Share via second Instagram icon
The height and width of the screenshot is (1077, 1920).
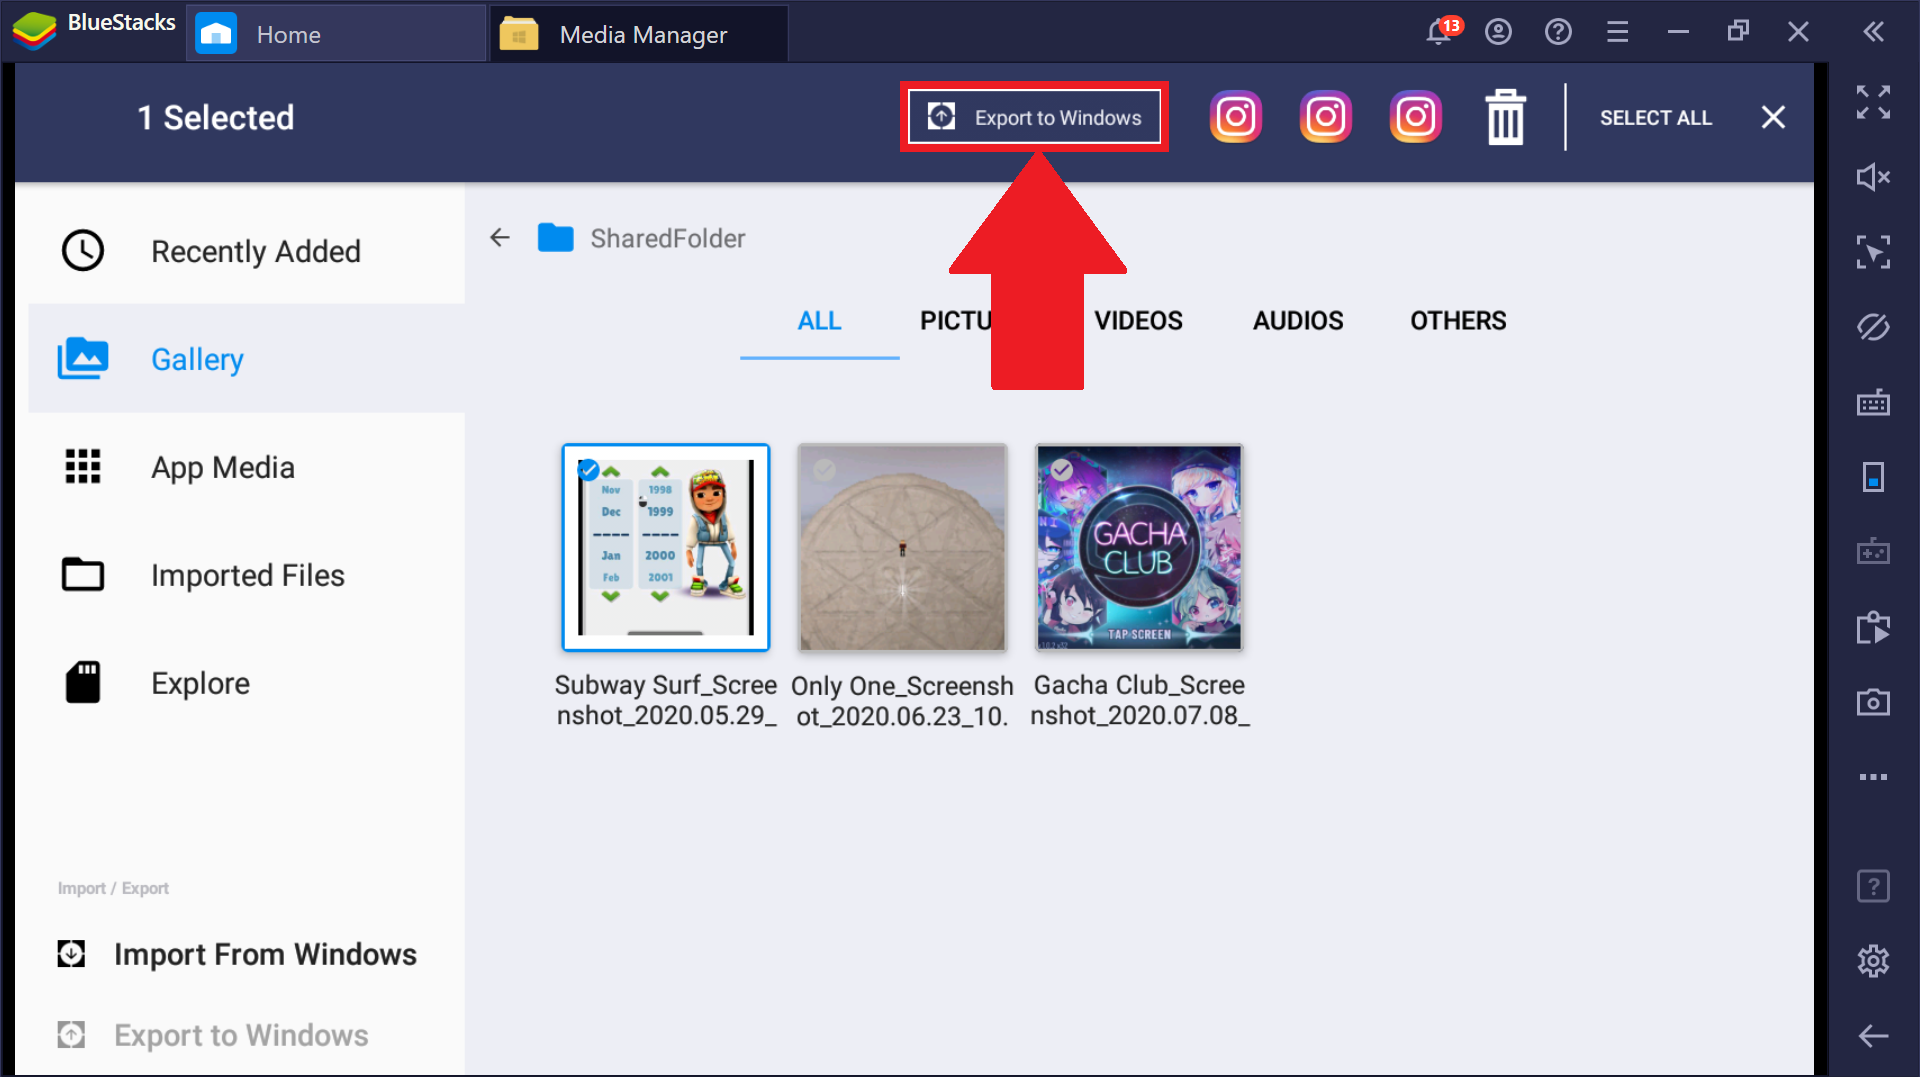click(1326, 117)
